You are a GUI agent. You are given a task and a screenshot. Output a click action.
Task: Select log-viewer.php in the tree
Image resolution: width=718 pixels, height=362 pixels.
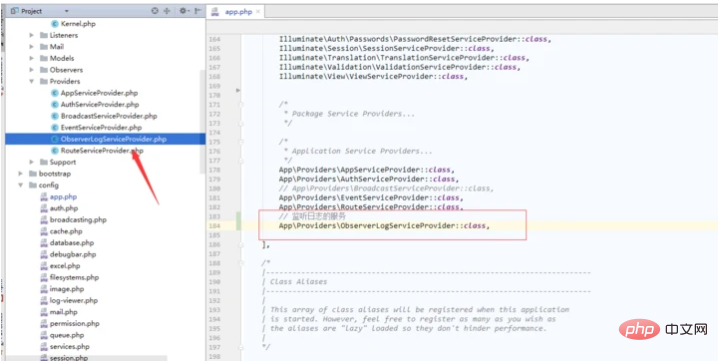coord(74,300)
